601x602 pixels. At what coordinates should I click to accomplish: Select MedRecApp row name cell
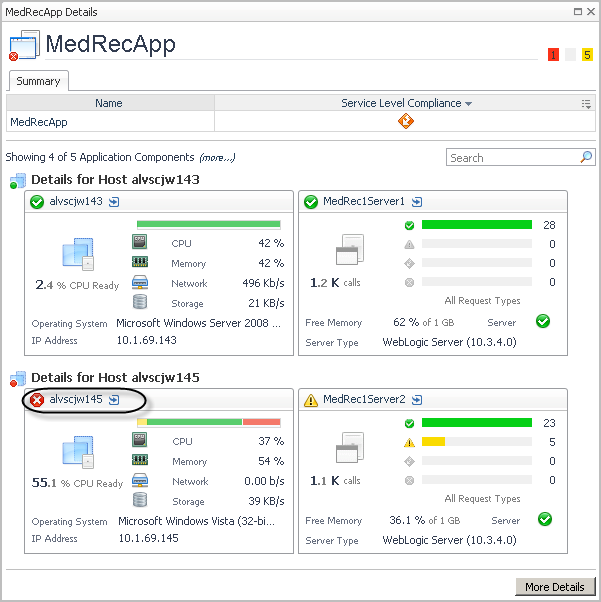(110, 122)
